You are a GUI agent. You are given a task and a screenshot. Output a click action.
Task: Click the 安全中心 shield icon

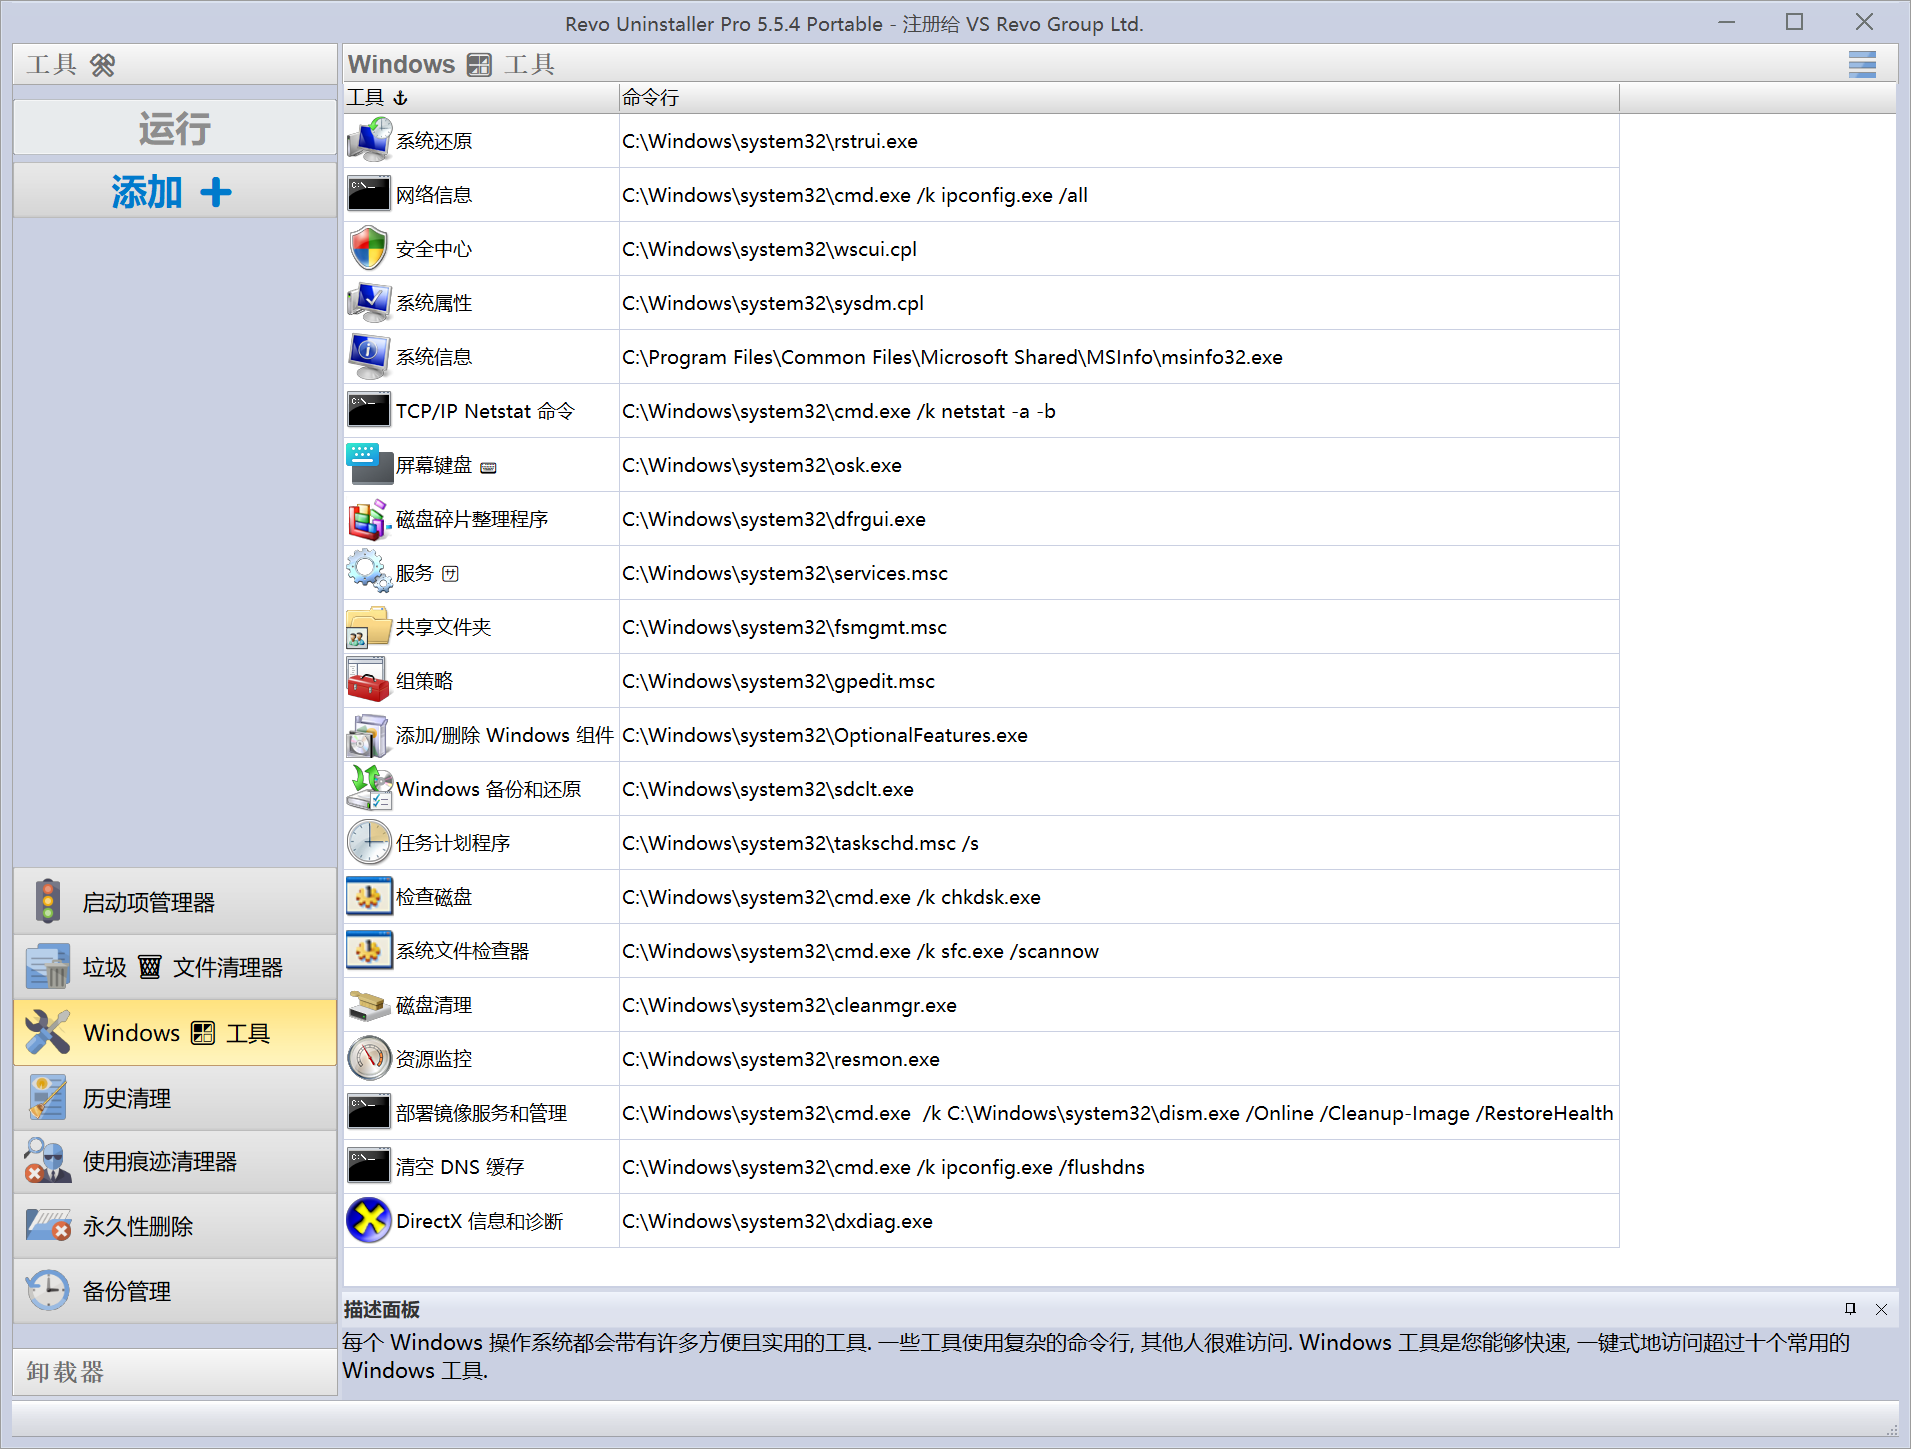(x=369, y=248)
